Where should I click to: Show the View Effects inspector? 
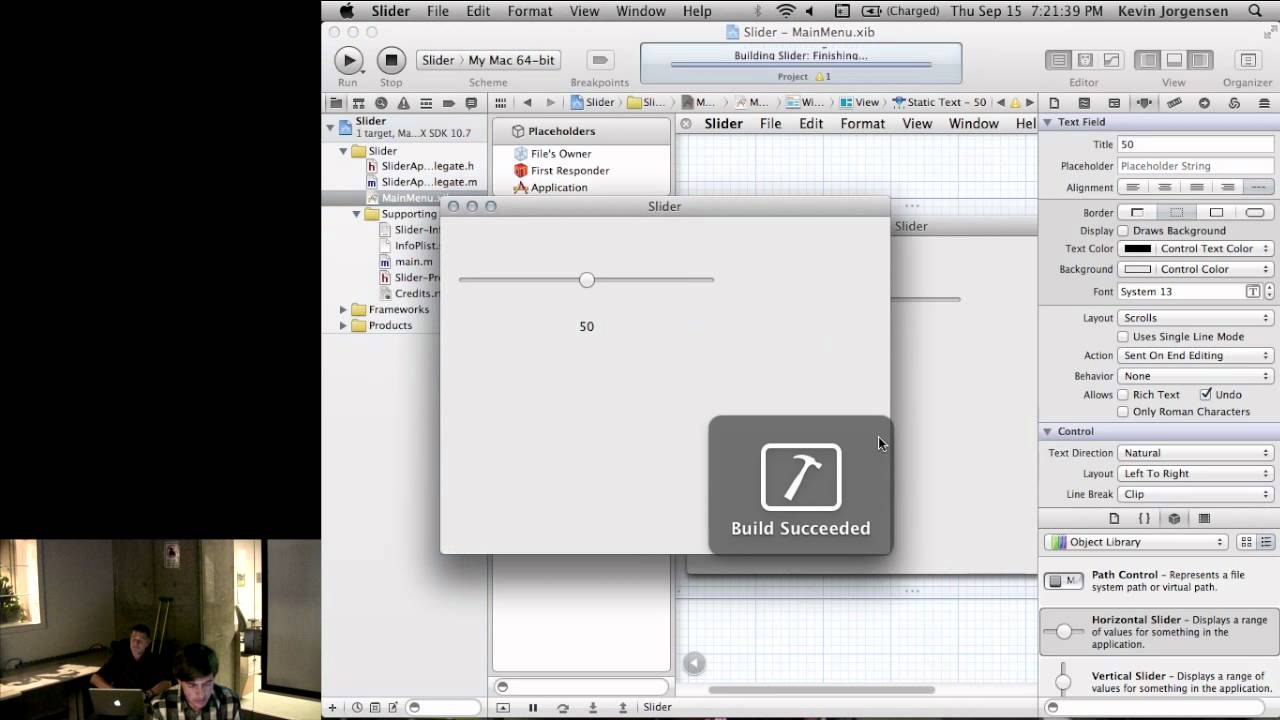[x=1264, y=103]
